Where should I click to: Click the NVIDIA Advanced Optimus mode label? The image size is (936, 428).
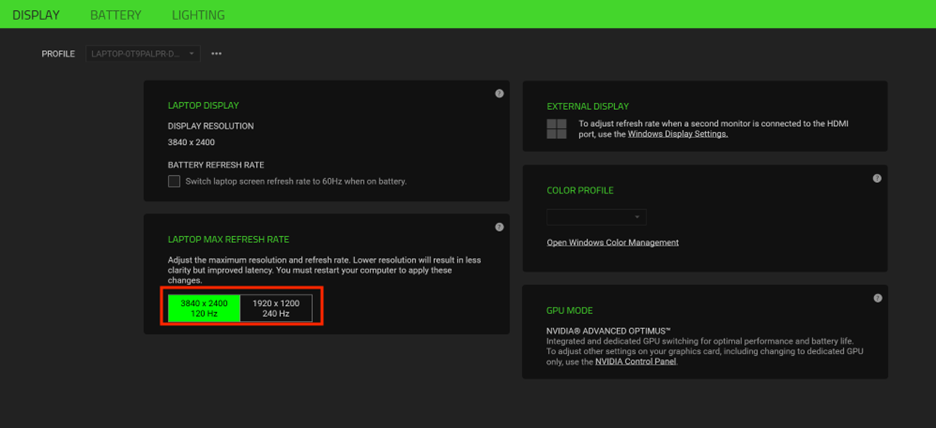tap(608, 330)
